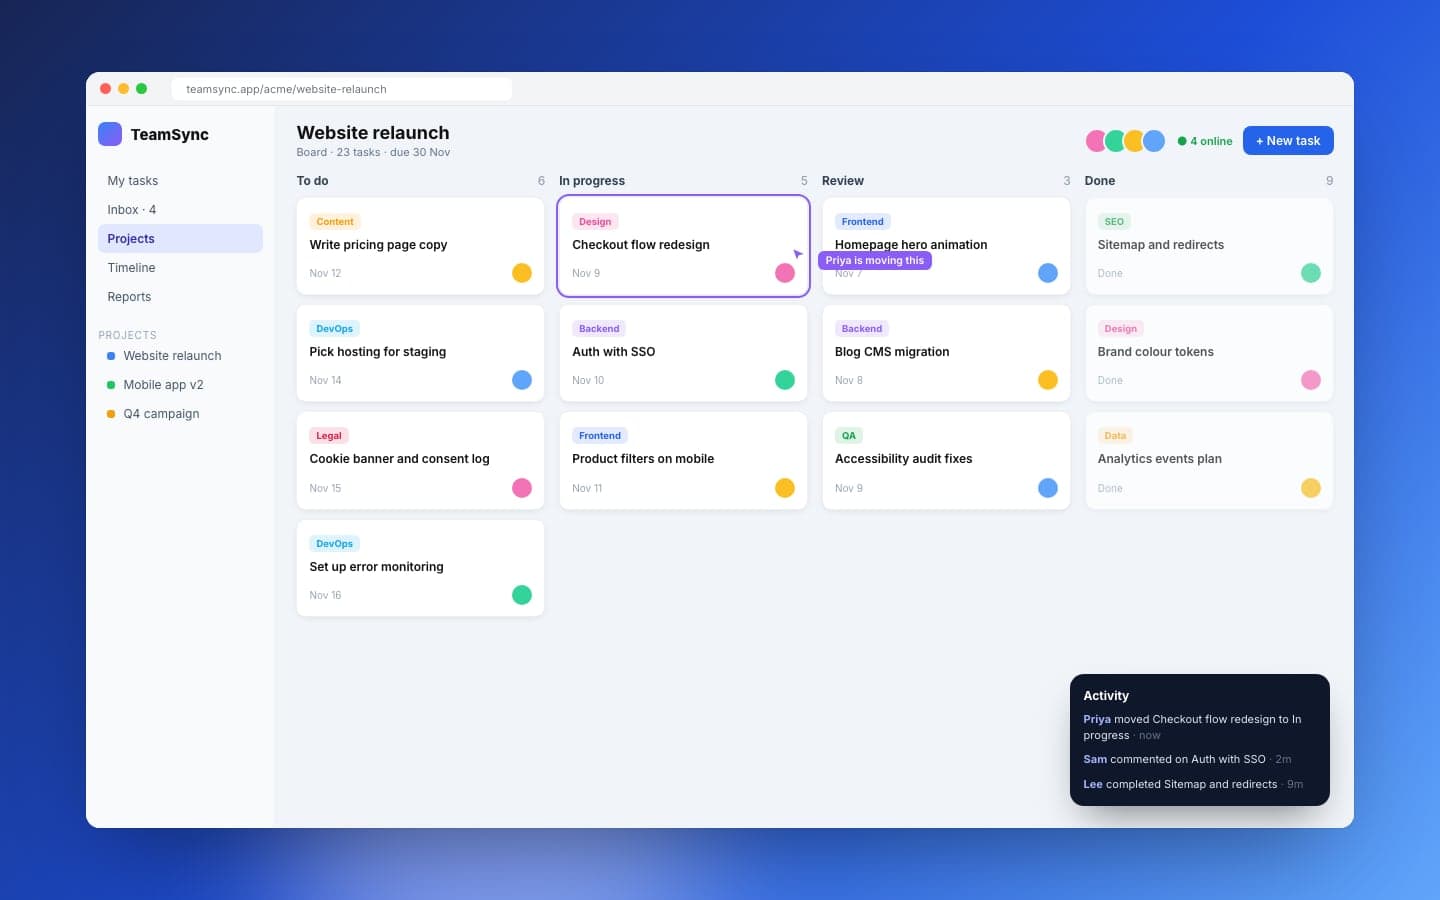This screenshot has width=1440, height=900.
Task: Click assignee avatar on Brand colour tokens
Action: point(1311,380)
